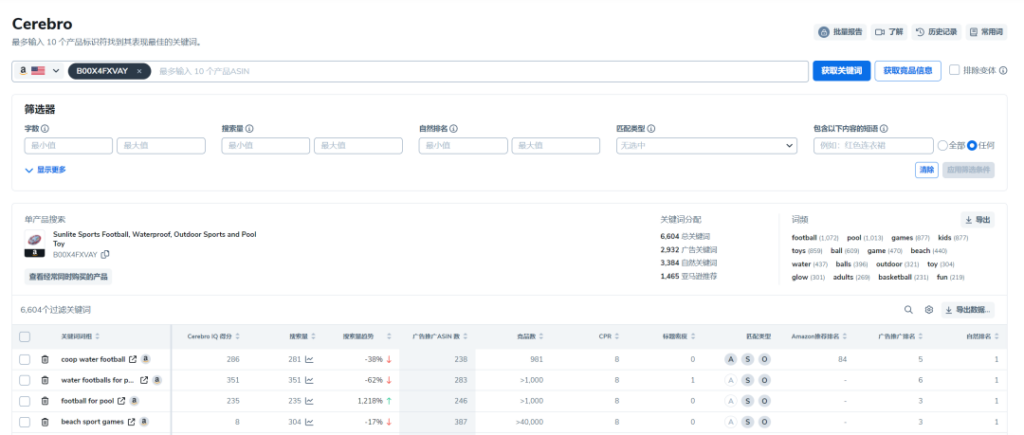Image resolution: width=1024 pixels, height=435 pixels.
Task: Click the 批量报告 lock icon
Action: click(824, 32)
